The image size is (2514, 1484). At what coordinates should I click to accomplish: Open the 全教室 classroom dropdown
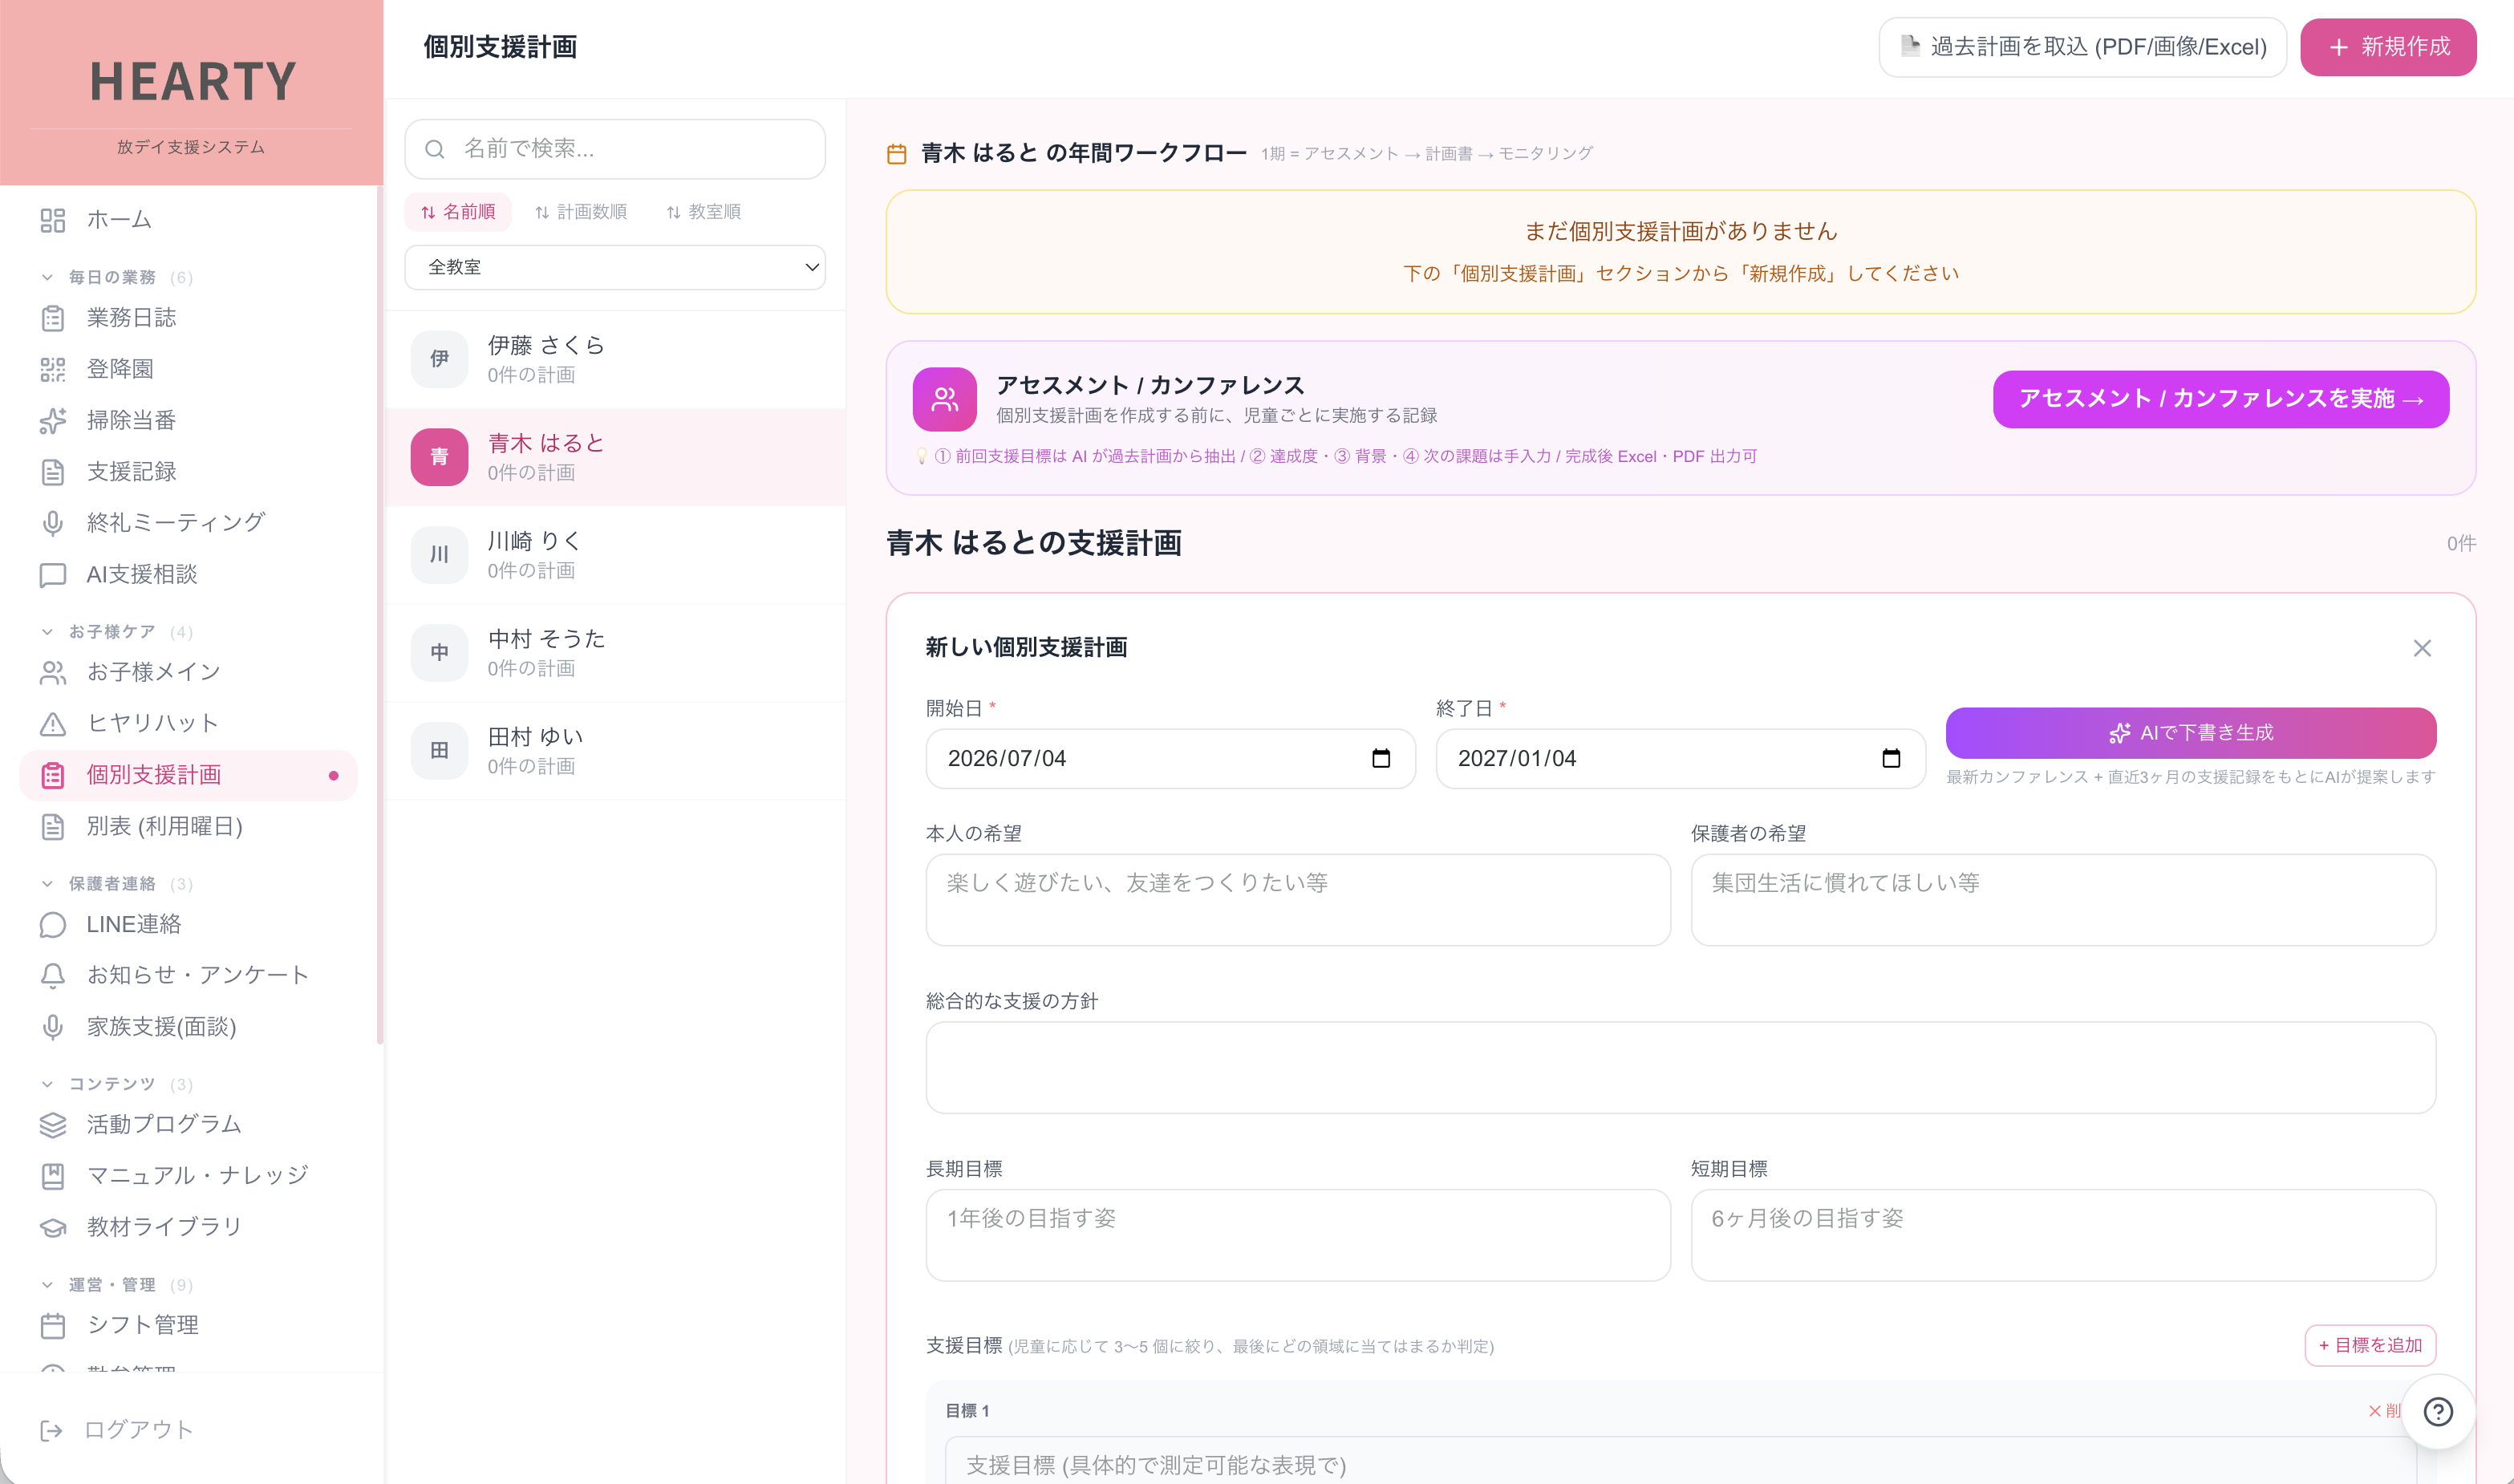pyautogui.click(x=615, y=267)
